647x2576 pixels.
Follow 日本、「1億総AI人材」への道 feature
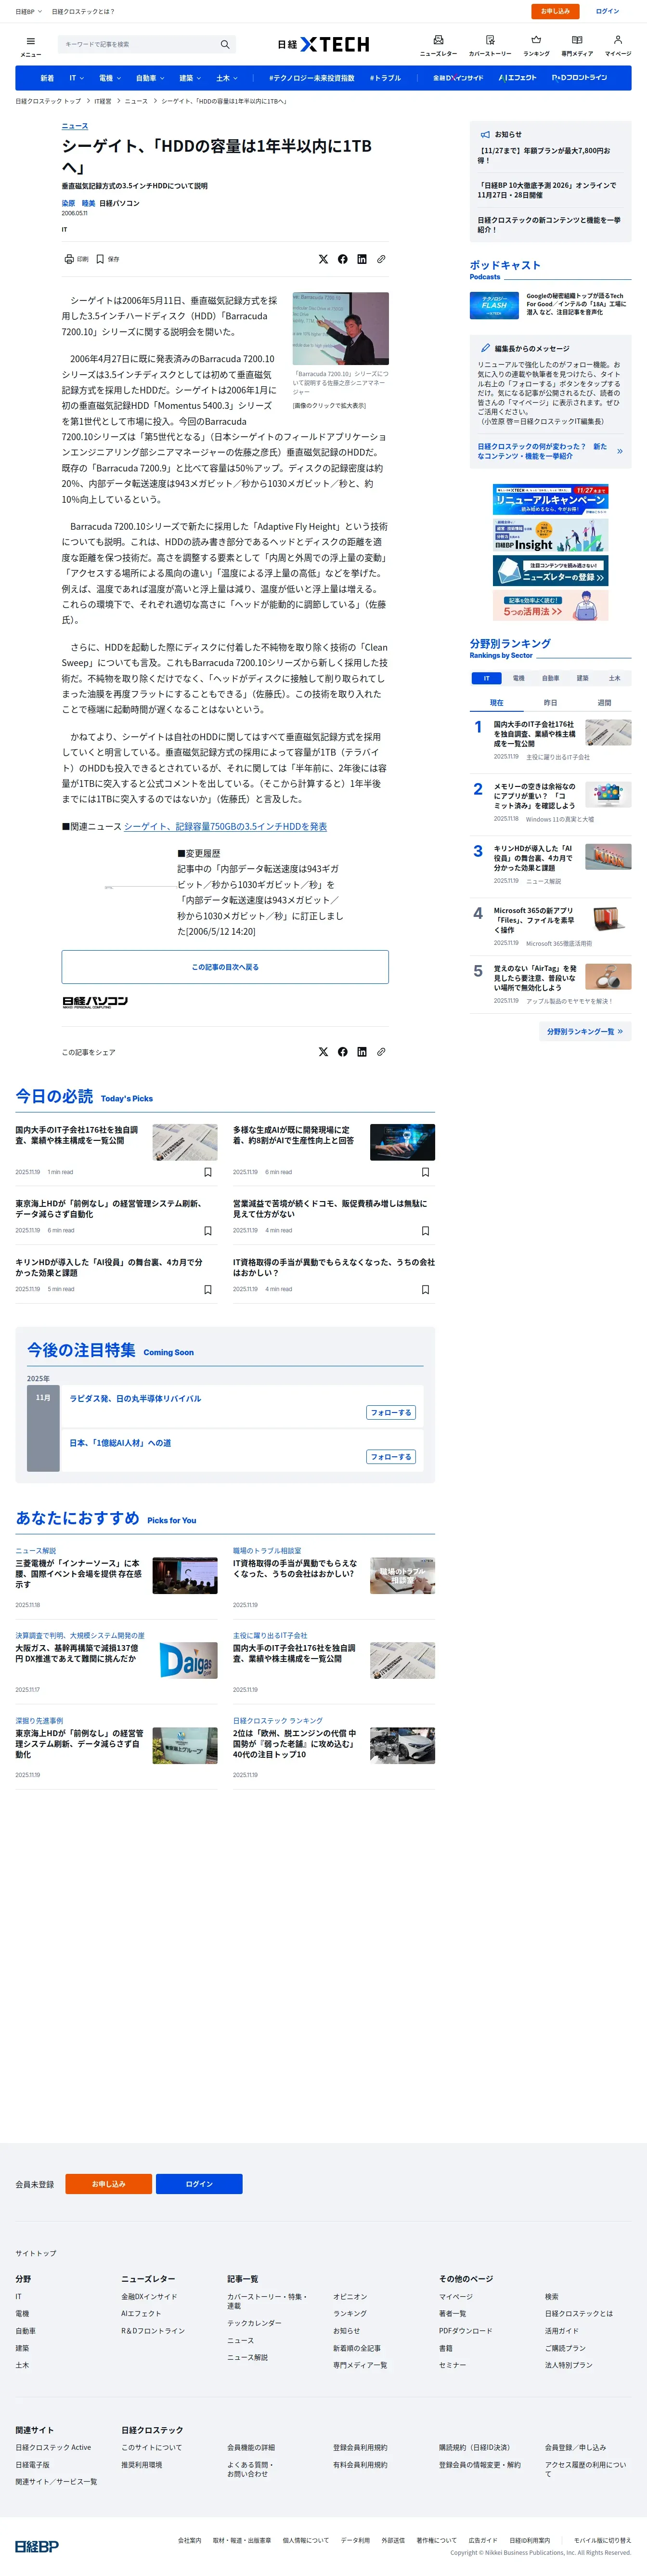coord(391,1456)
